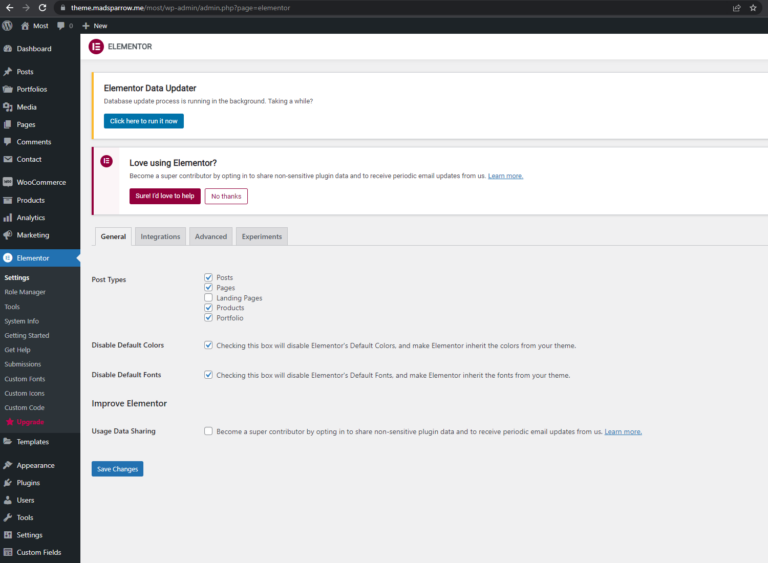Open the Role Manager submenu item

[25, 292]
